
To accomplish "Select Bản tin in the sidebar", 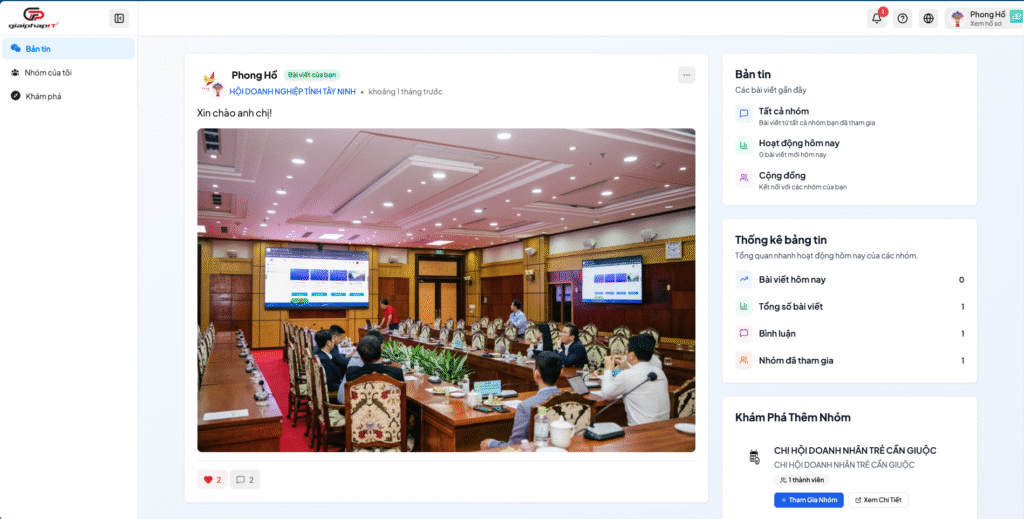I will pos(68,48).
